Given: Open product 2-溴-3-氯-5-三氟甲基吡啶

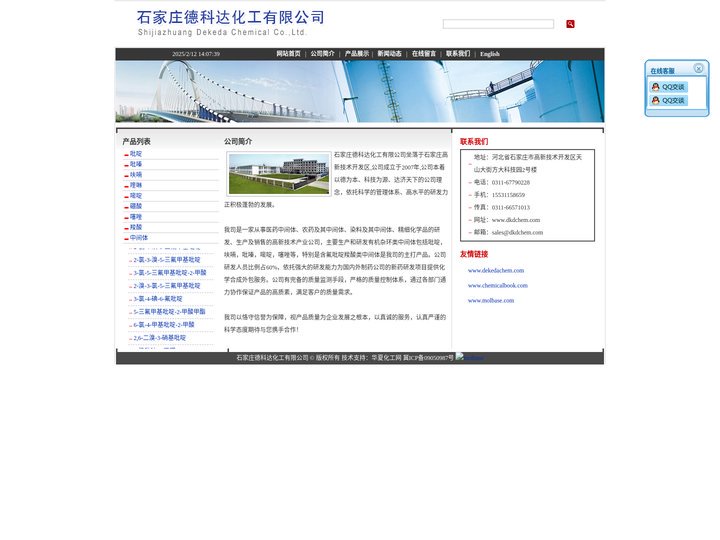Looking at the screenshot, I should (167, 286).
